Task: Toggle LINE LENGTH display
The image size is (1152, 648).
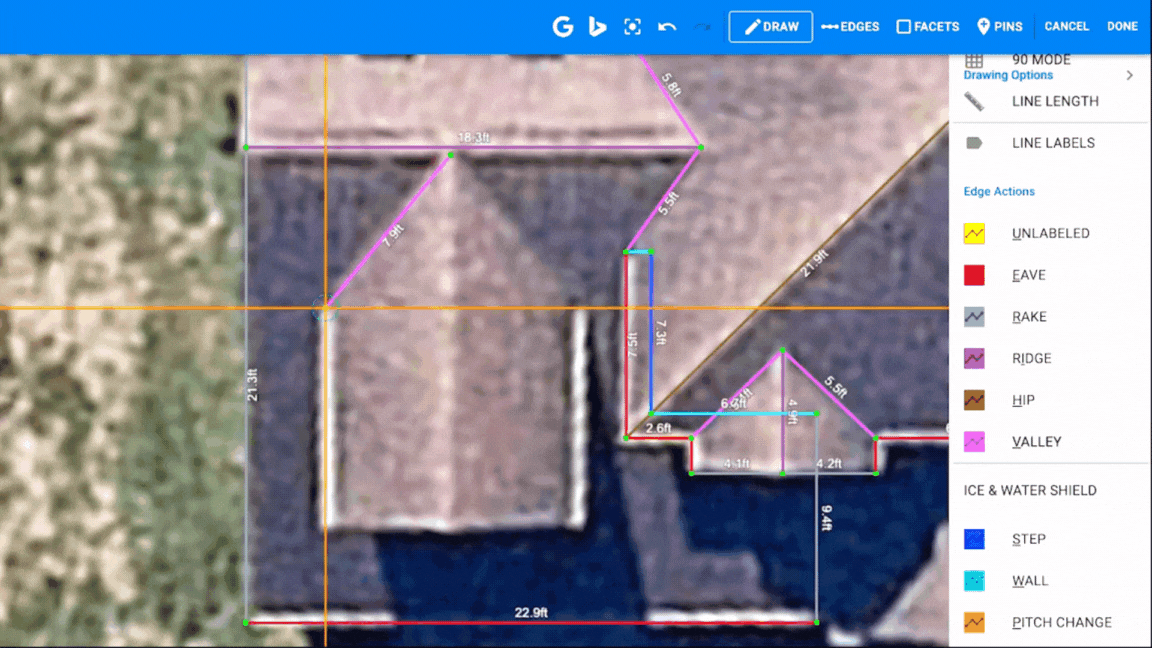Action: pyautogui.click(x=1055, y=101)
